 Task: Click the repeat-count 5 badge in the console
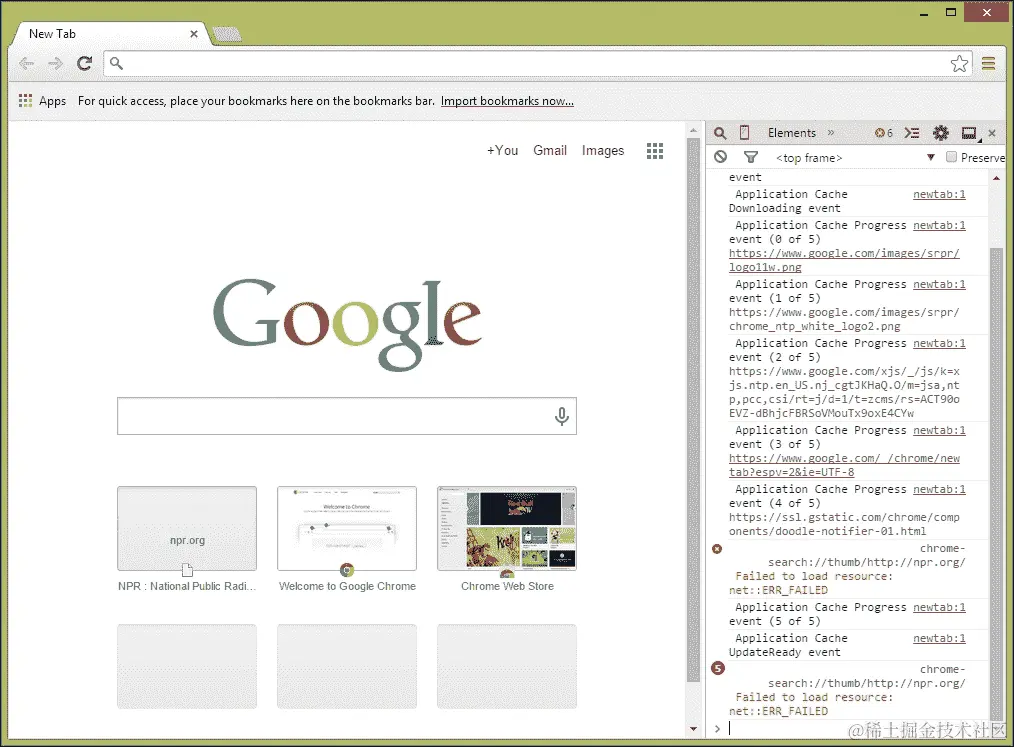pyautogui.click(x=718, y=669)
